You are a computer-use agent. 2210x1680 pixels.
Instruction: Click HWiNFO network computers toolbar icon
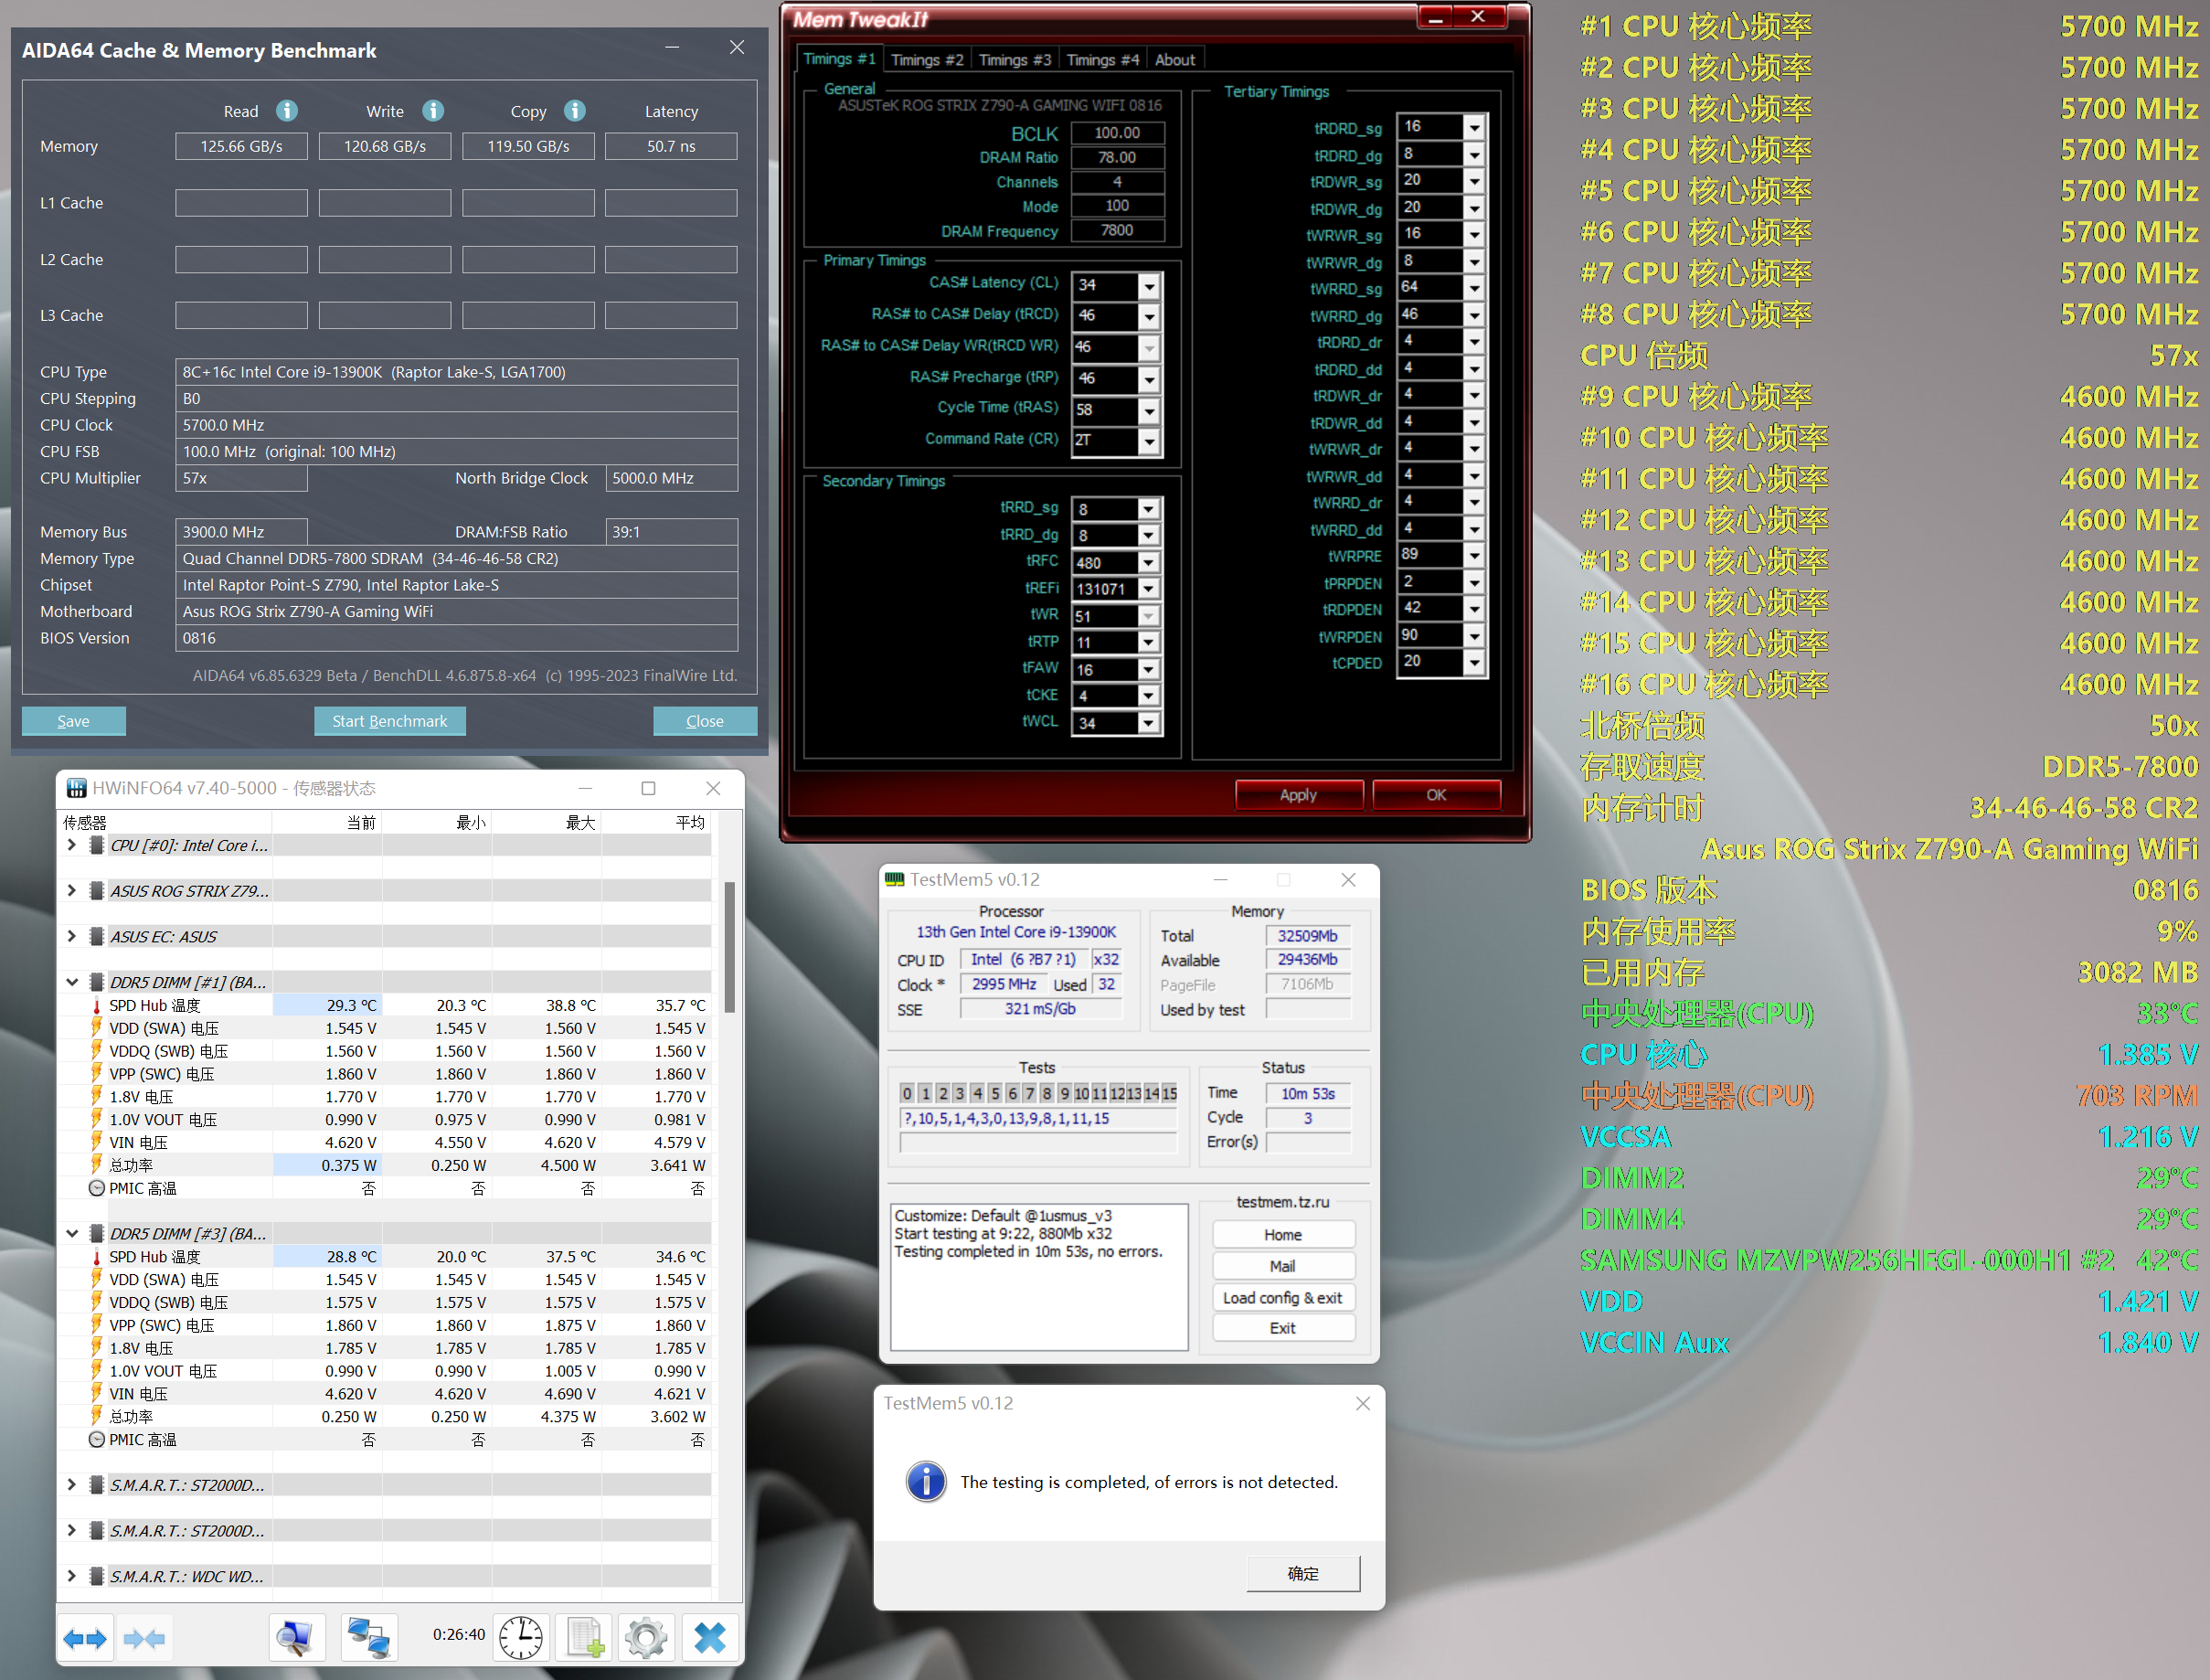[369, 1638]
